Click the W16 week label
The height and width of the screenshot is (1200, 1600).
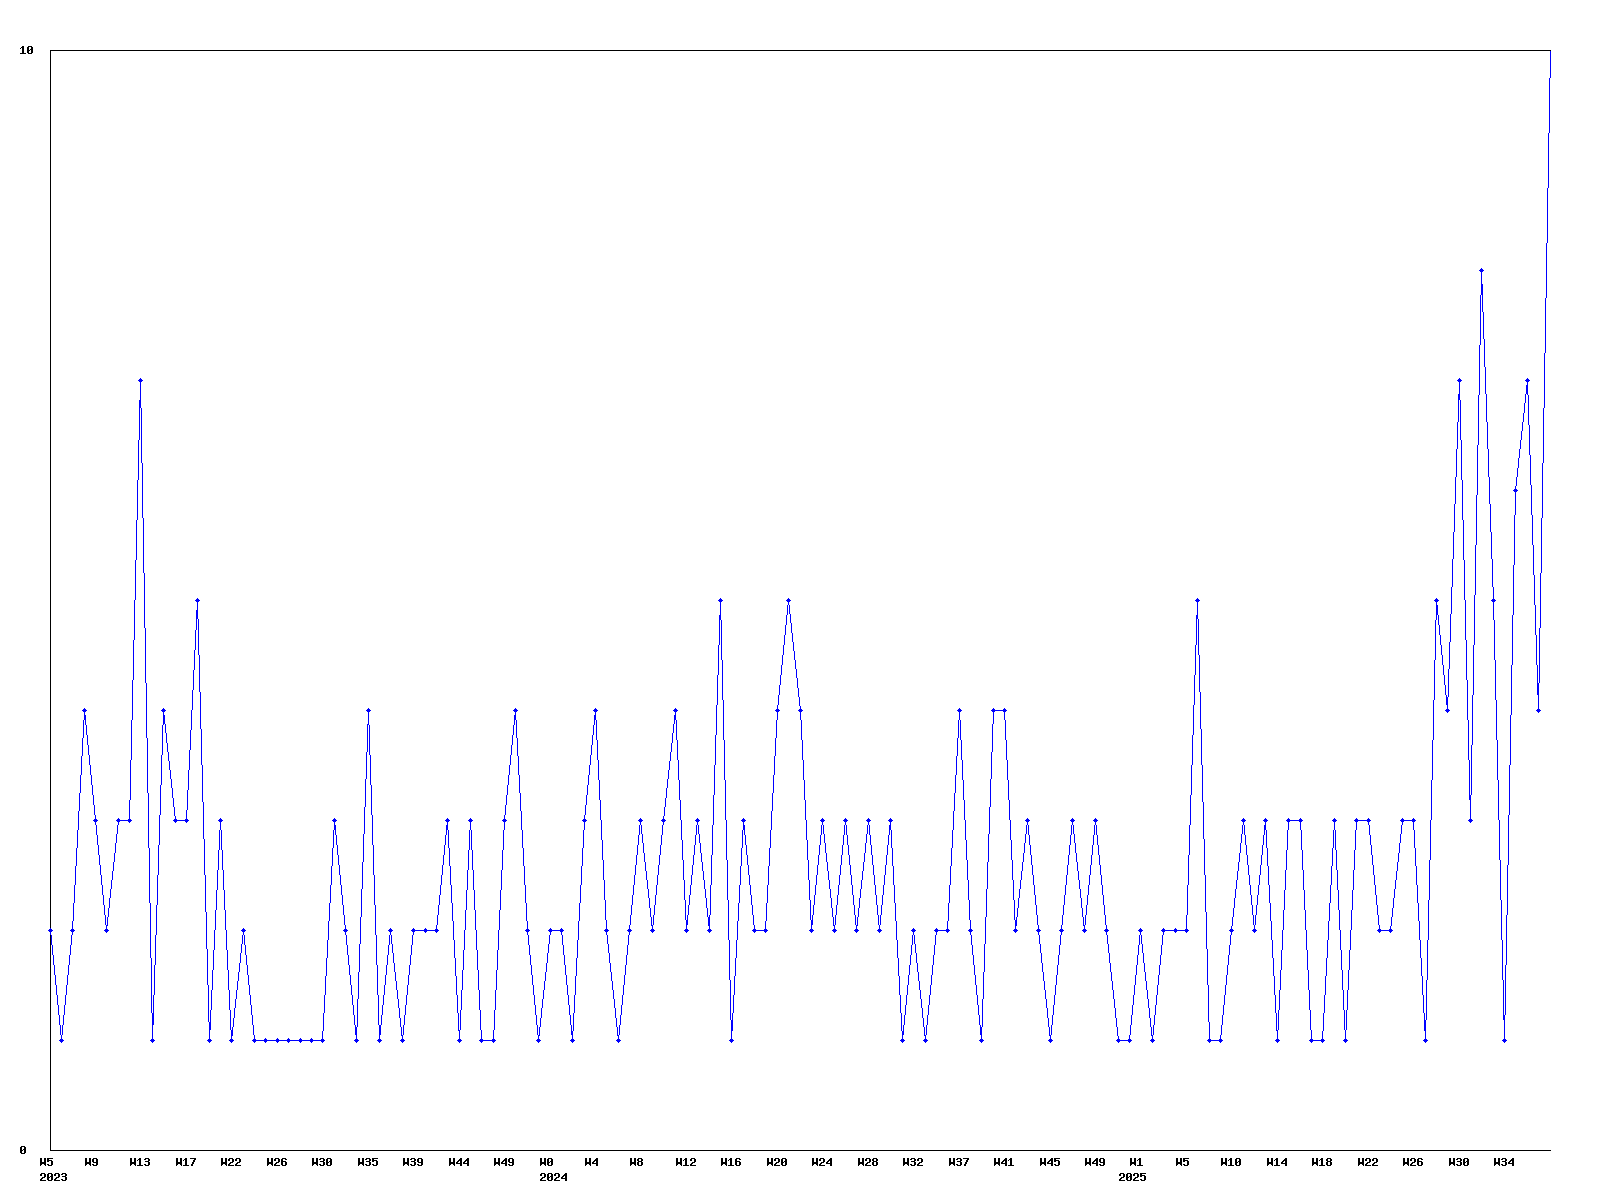click(x=731, y=1162)
